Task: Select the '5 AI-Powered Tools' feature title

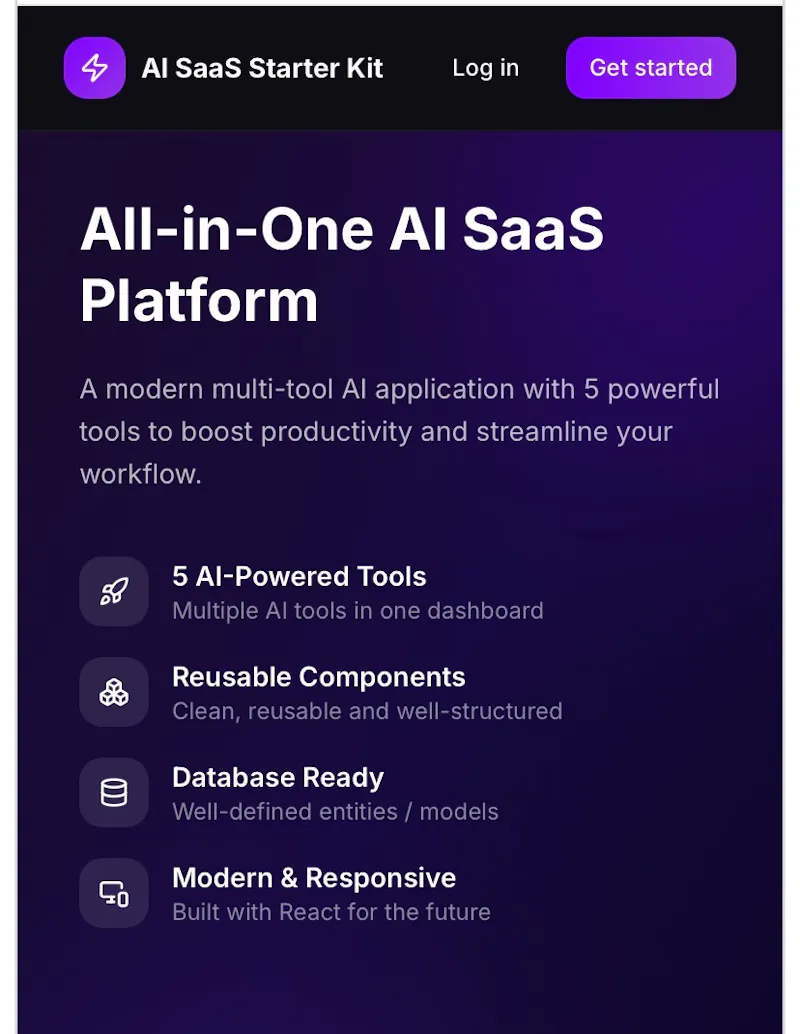Action: point(299,576)
